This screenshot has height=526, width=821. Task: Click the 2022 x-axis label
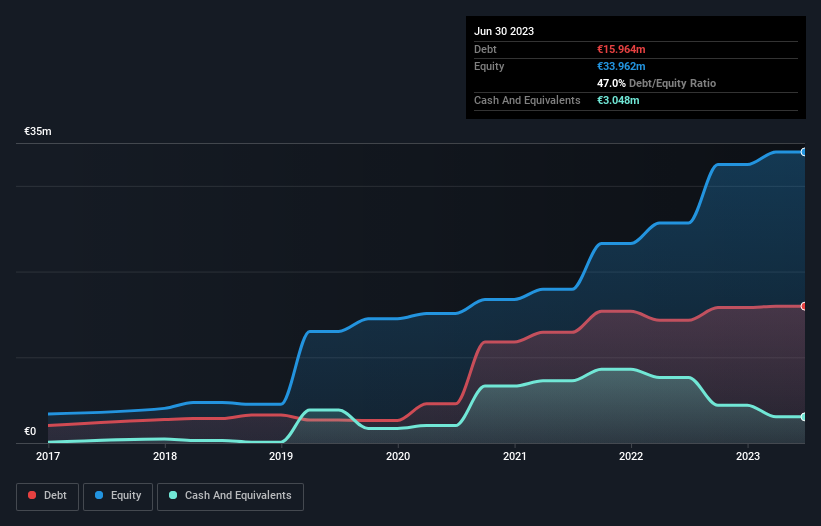point(631,456)
